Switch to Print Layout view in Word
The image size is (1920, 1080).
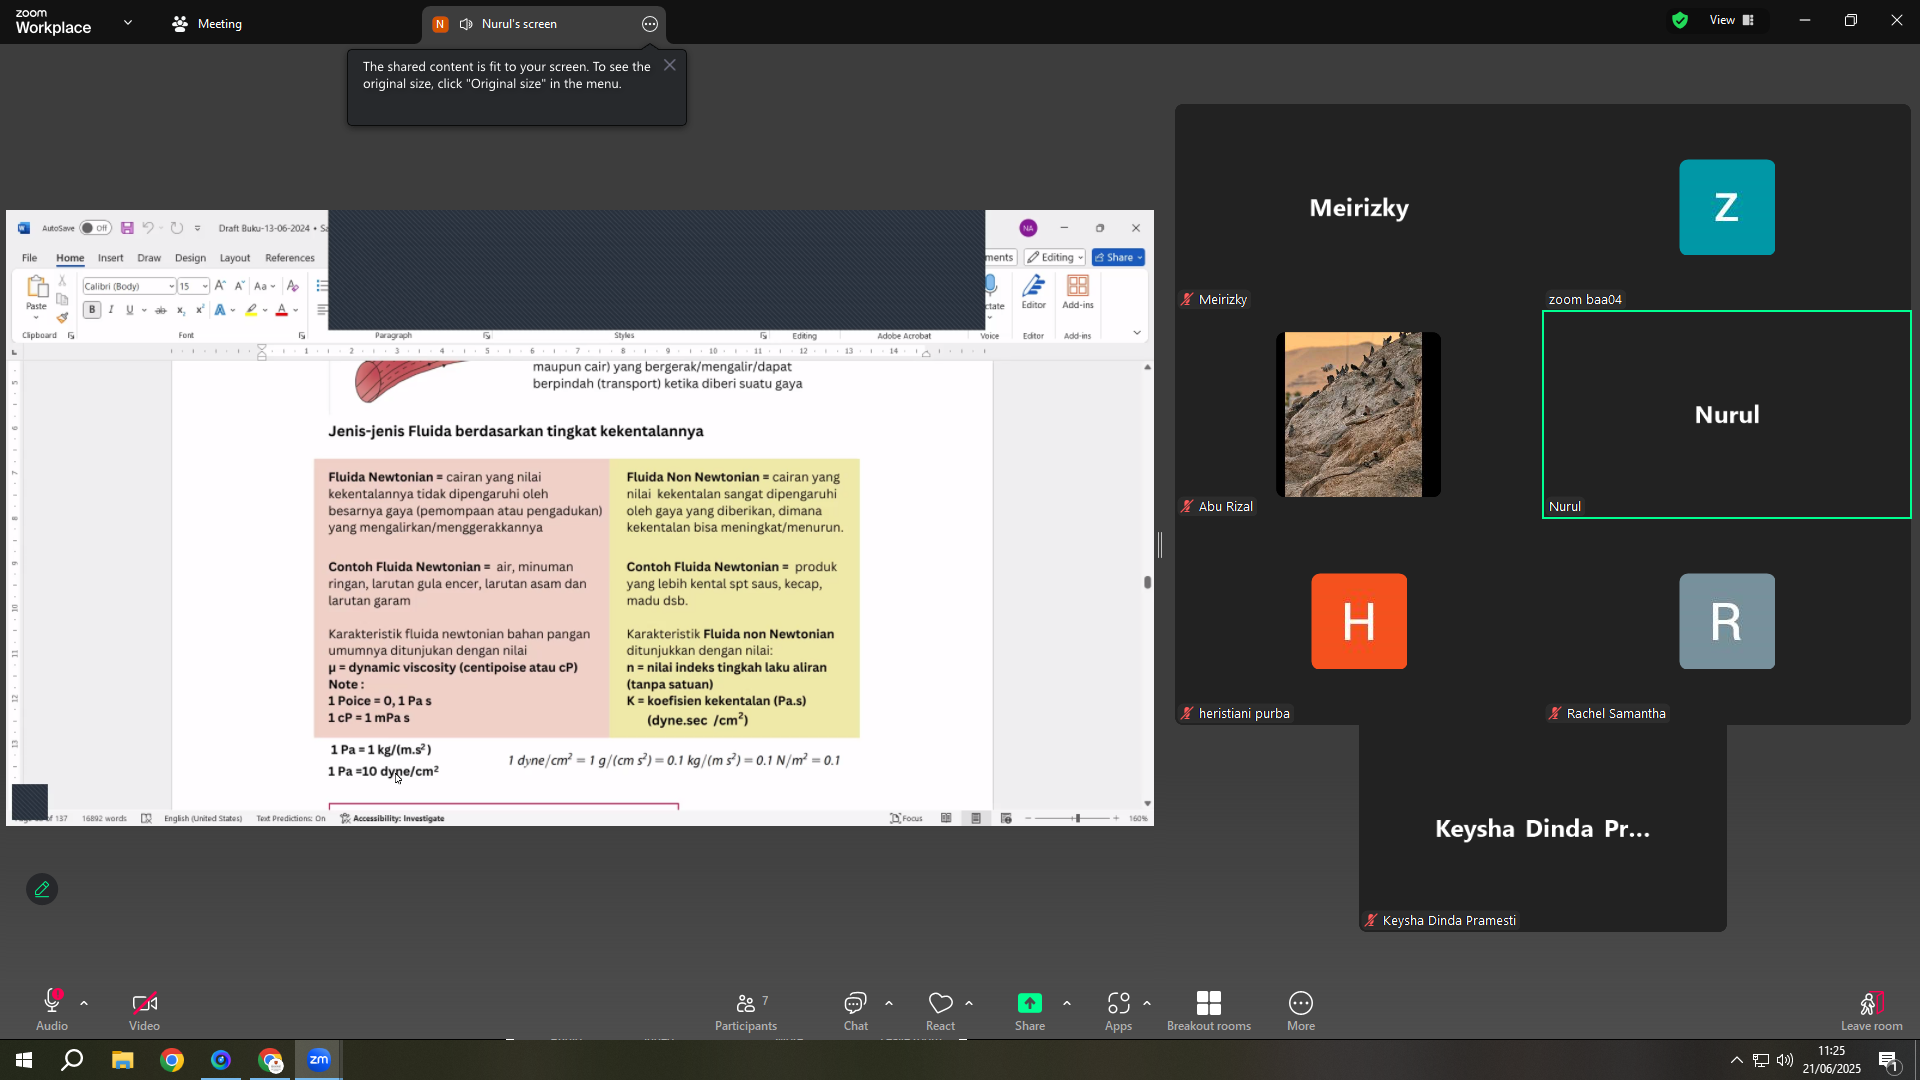976,818
